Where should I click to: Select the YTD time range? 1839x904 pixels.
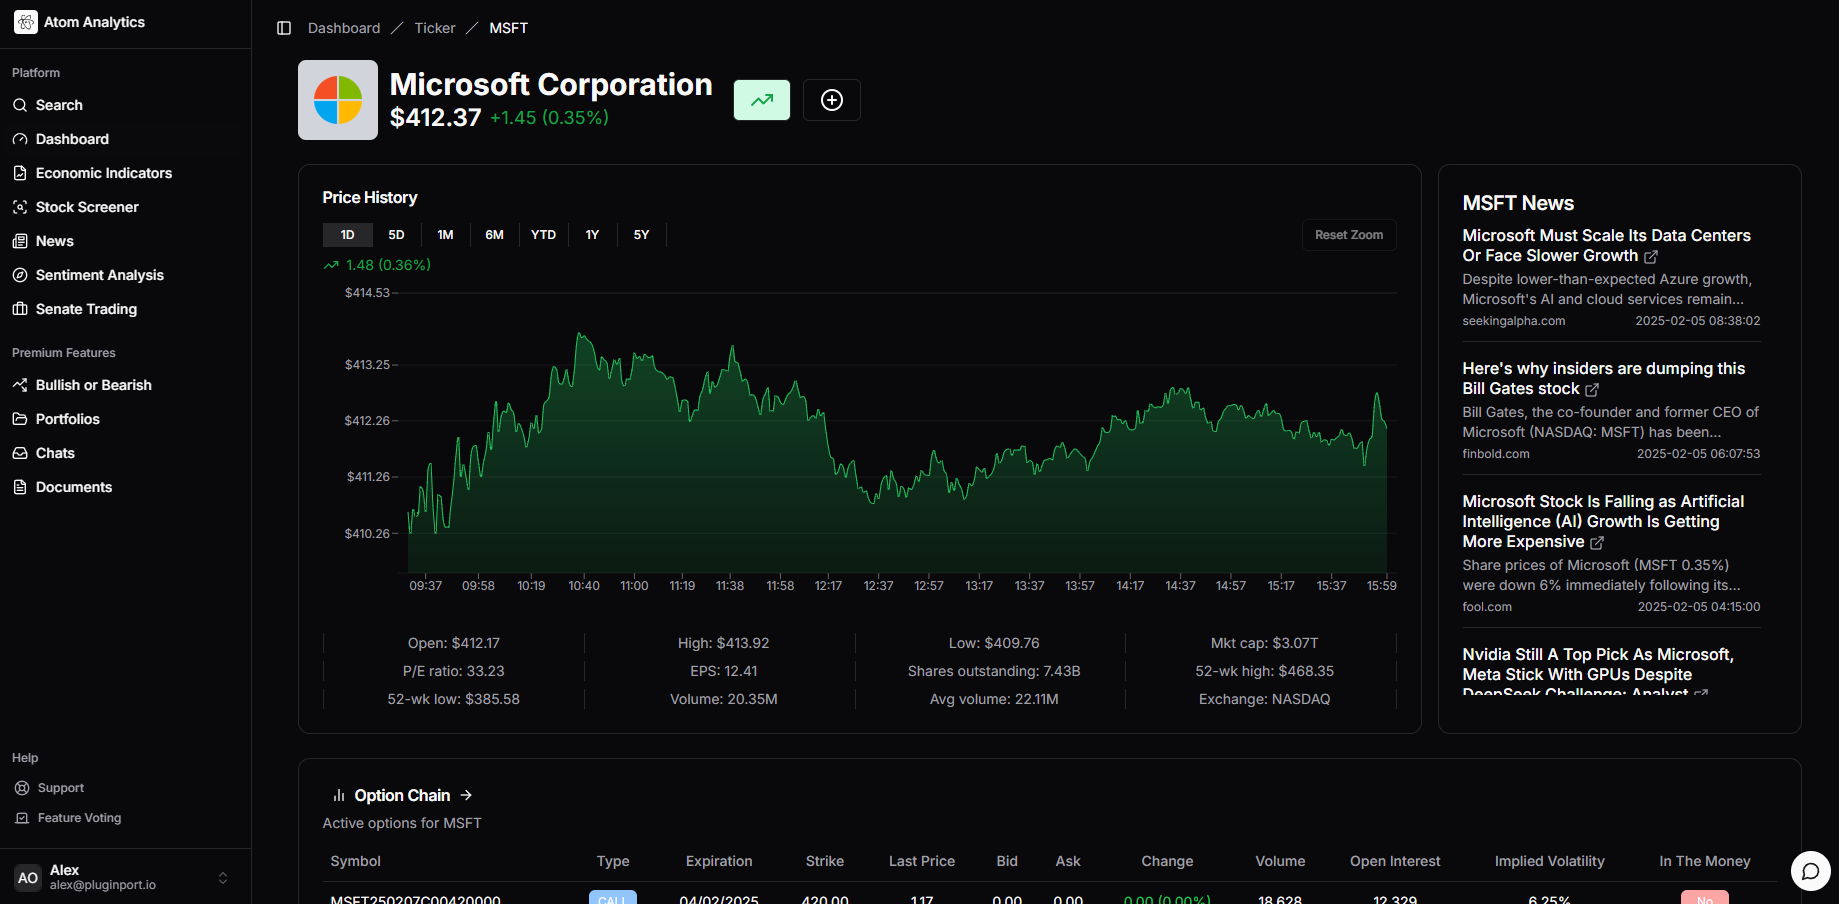click(543, 235)
